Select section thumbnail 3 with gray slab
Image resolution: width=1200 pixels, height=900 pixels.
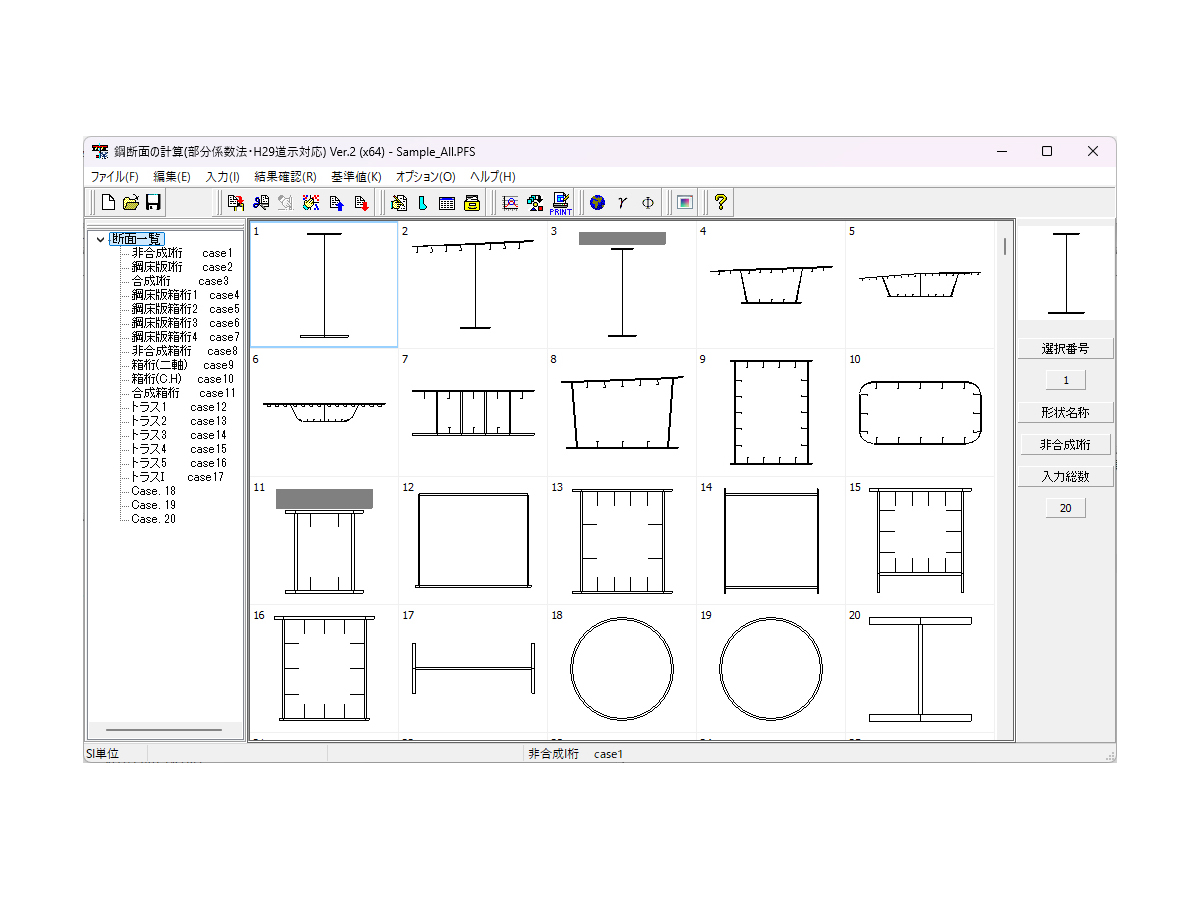(622, 285)
